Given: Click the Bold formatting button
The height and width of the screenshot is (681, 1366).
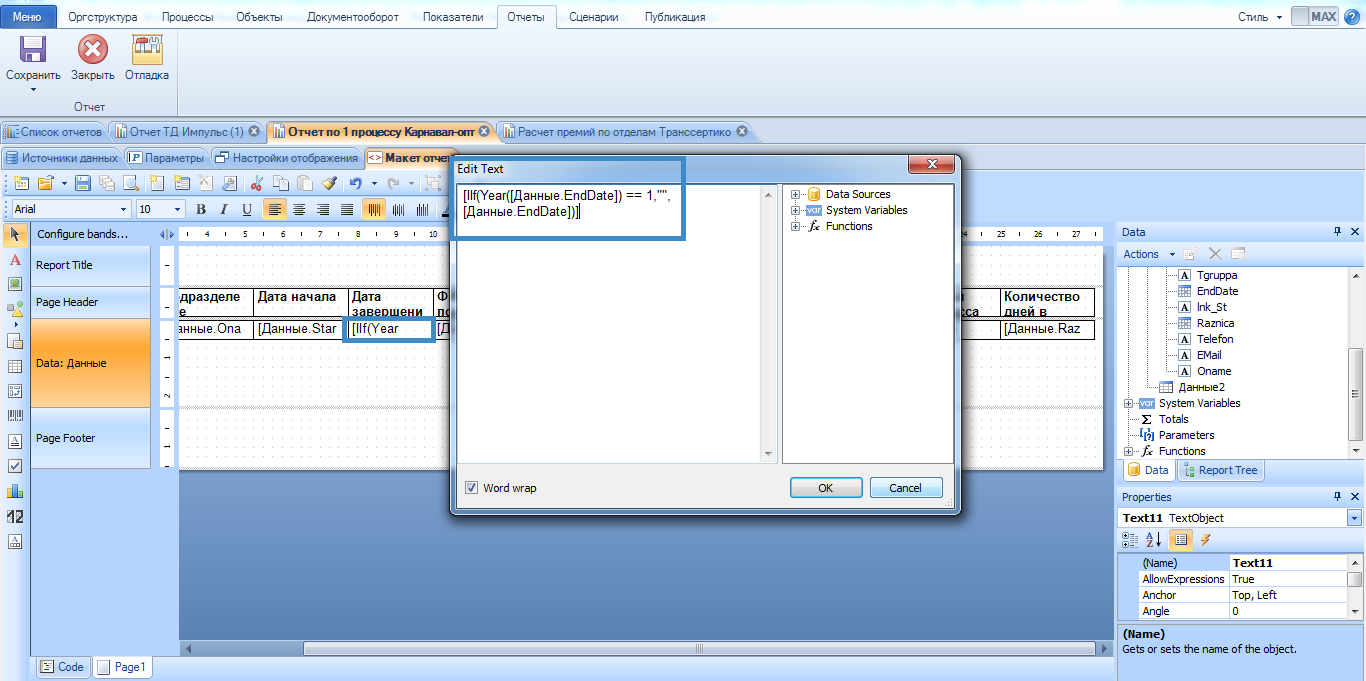Looking at the screenshot, I should (200, 209).
